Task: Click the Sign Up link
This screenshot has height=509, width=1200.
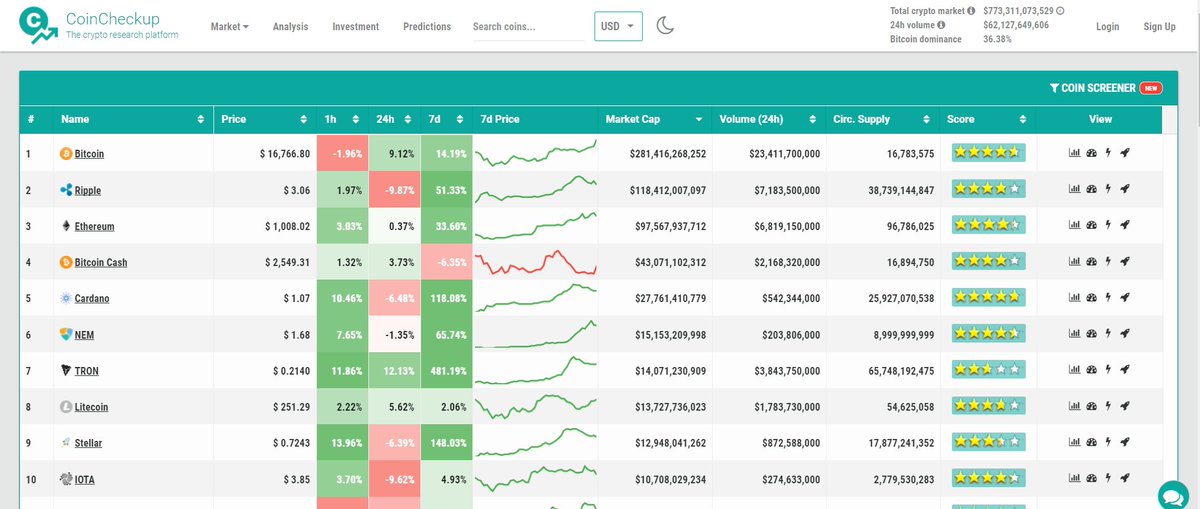Action: point(1160,27)
